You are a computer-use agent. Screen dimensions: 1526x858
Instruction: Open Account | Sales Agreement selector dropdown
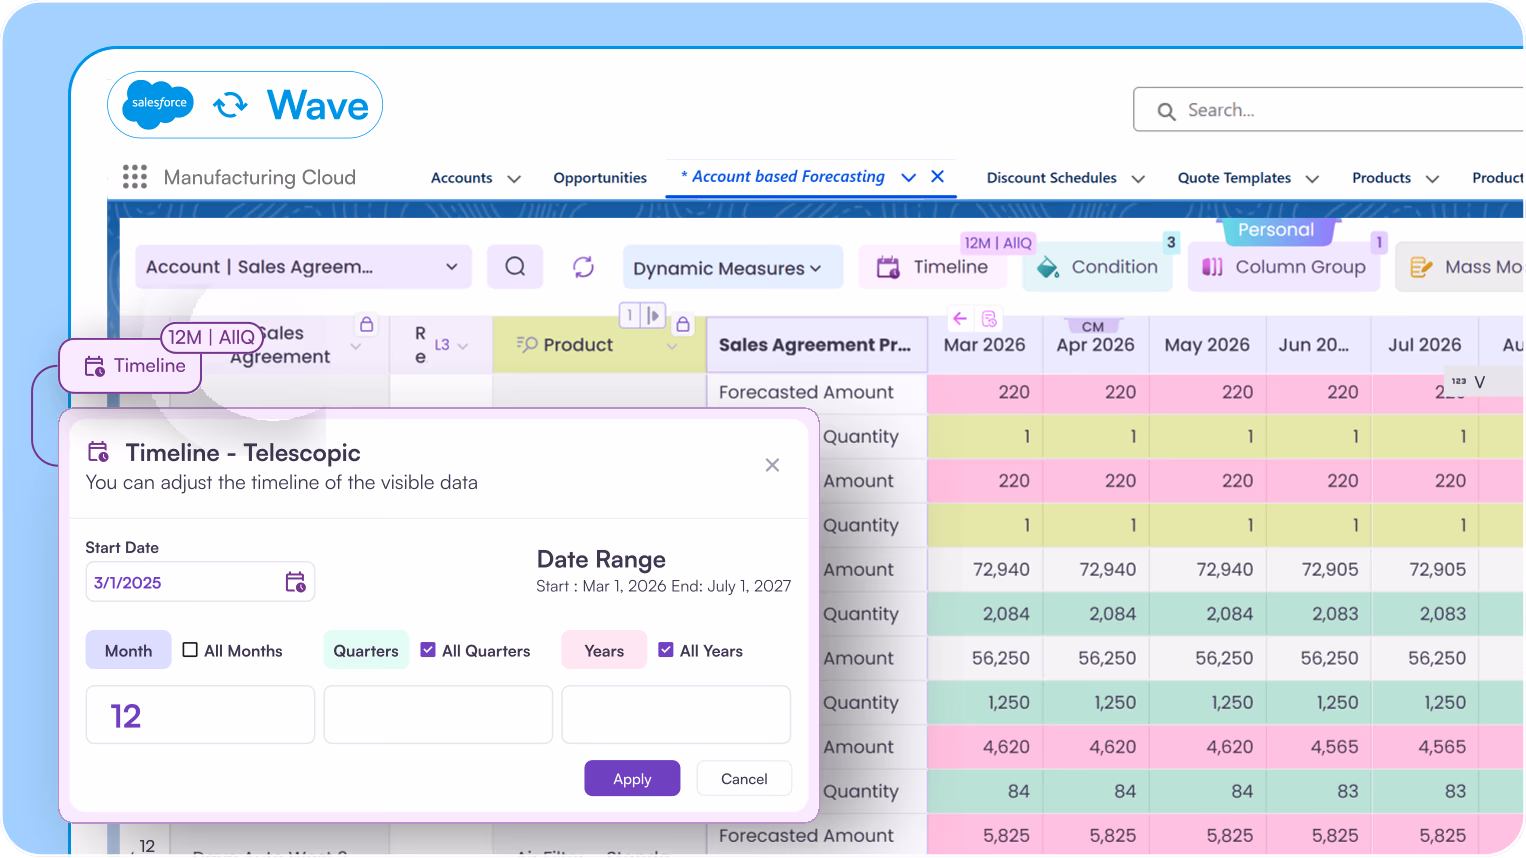pyautogui.click(x=303, y=267)
